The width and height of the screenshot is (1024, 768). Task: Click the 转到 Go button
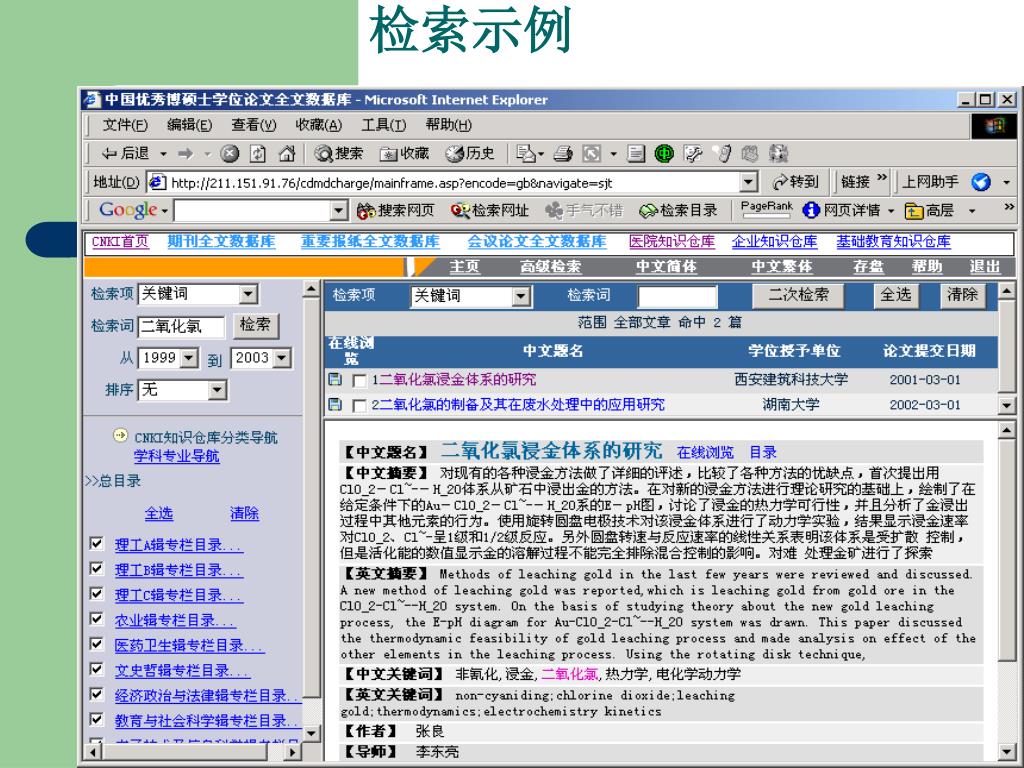[x=795, y=182]
